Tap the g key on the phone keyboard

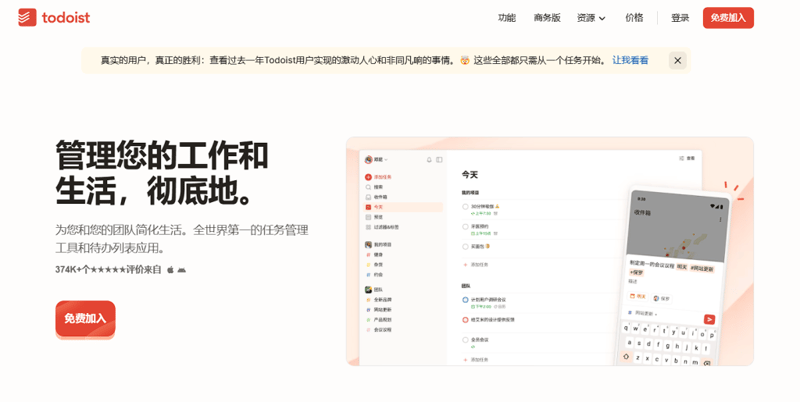(667, 346)
